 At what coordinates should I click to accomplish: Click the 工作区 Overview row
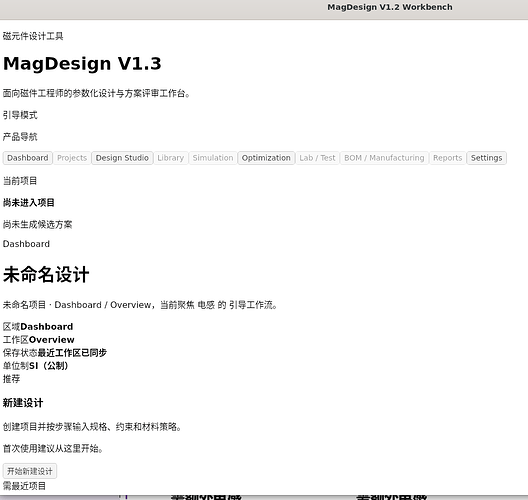[x=39, y=340]
